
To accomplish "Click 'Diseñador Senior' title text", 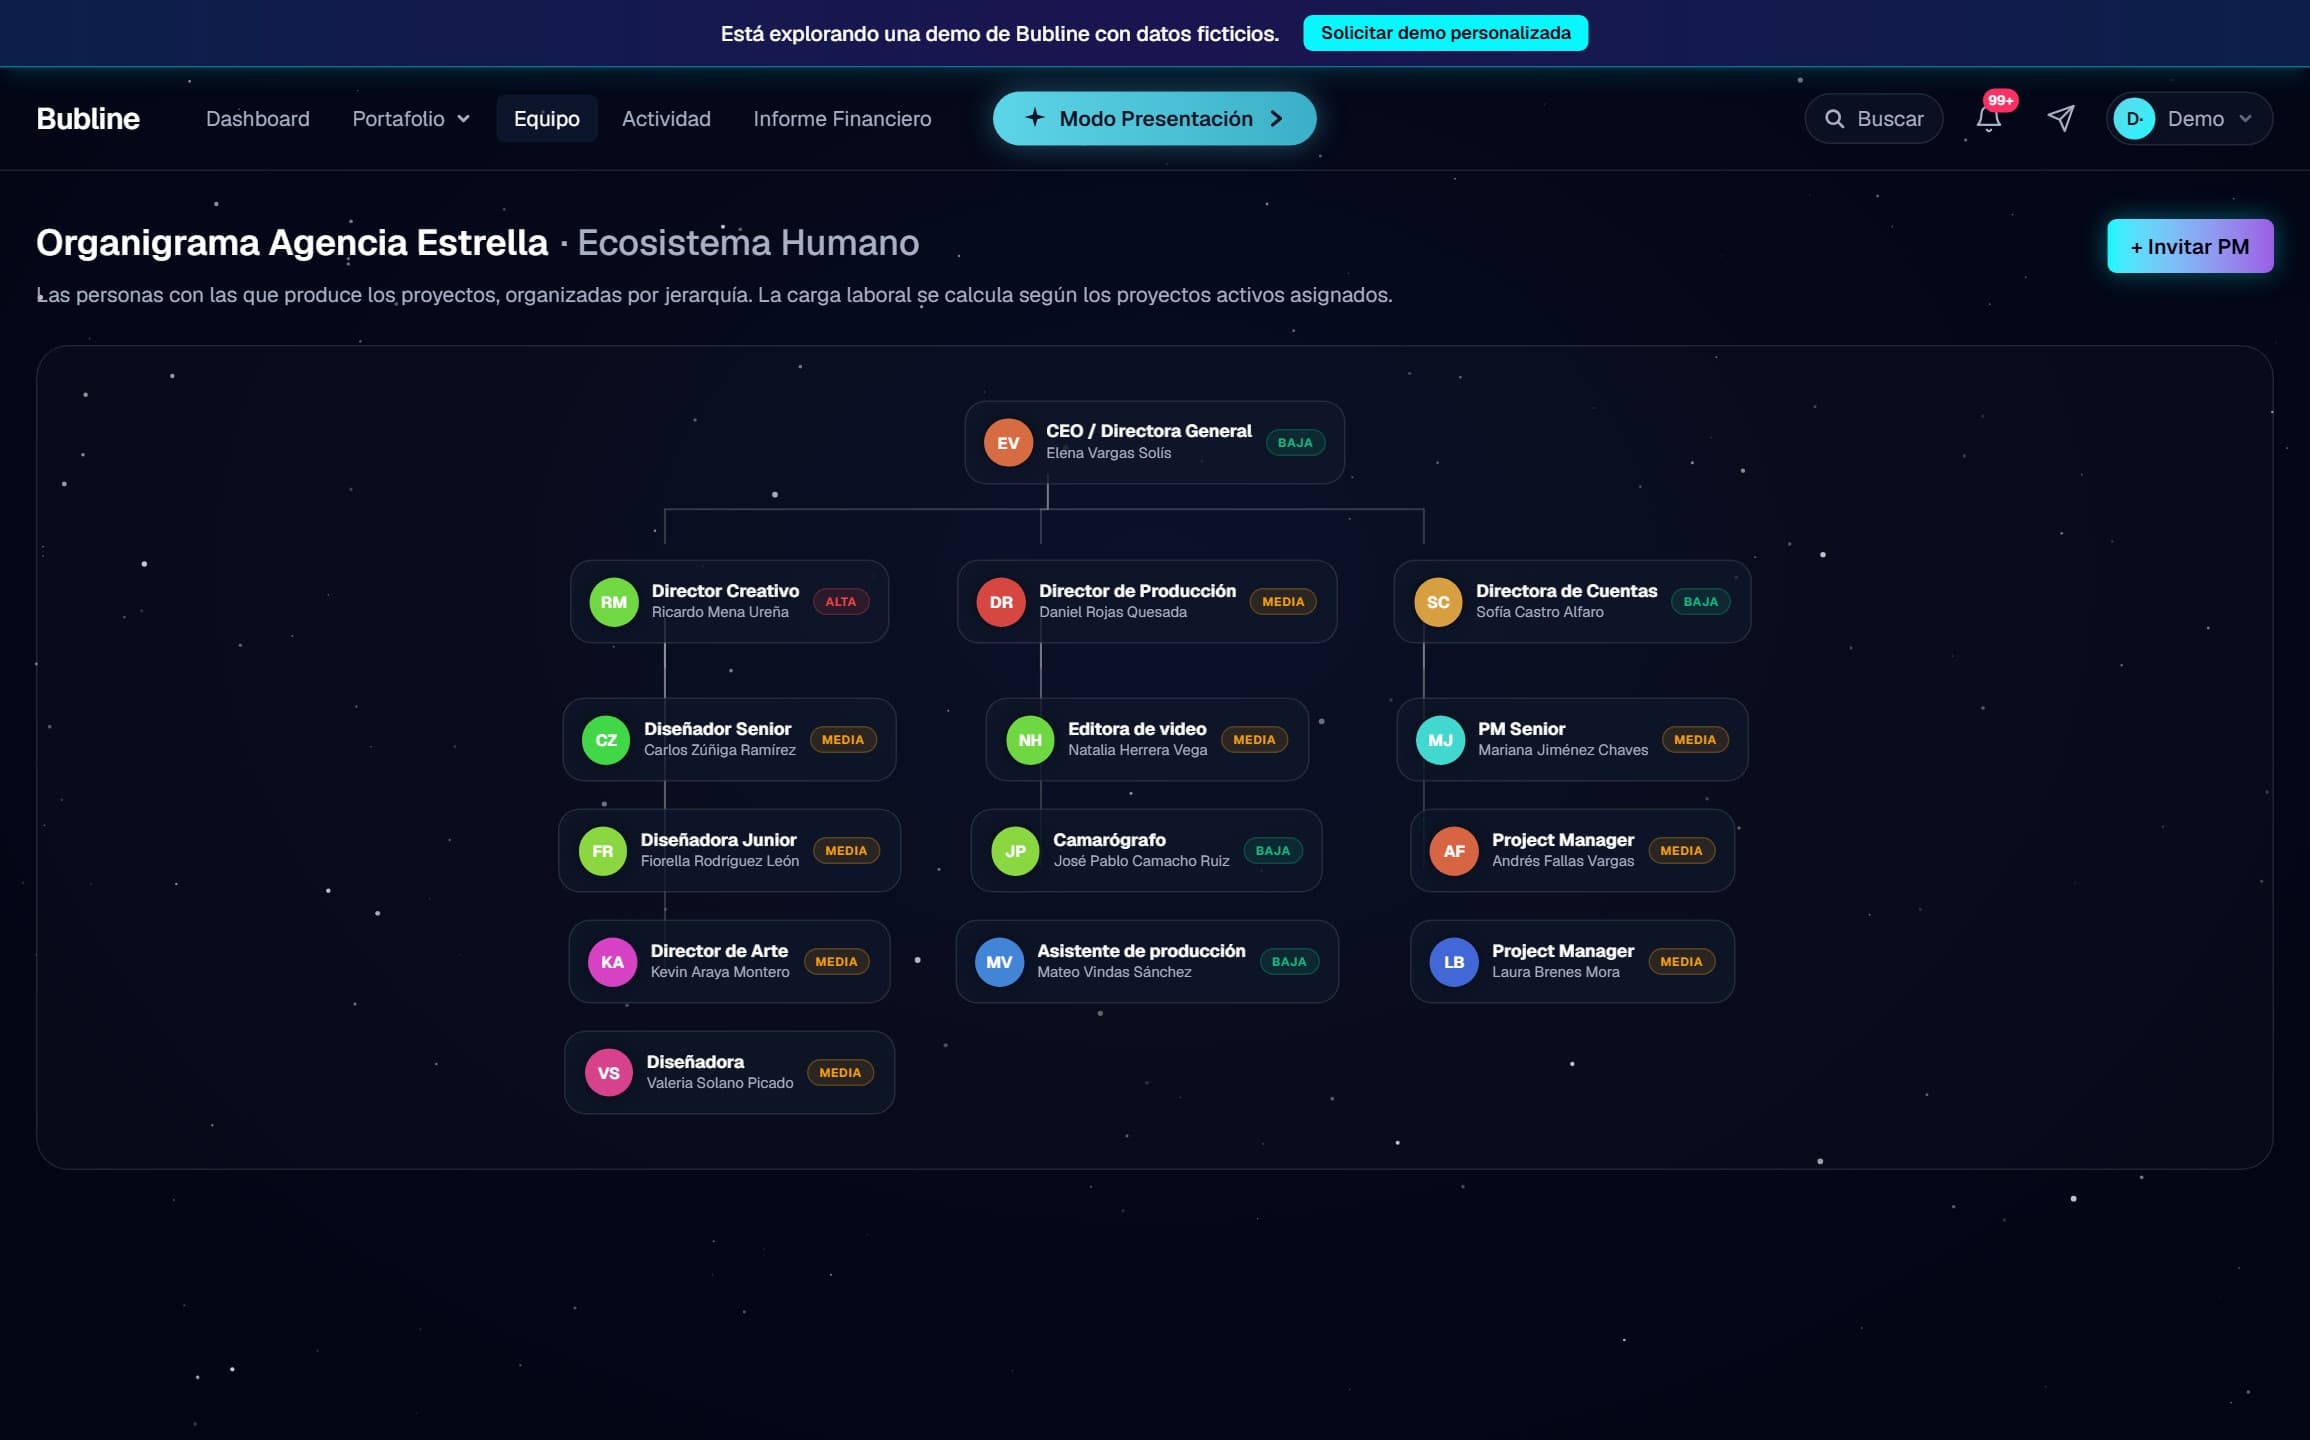I will pyautogui.click(x=717, y=729).
